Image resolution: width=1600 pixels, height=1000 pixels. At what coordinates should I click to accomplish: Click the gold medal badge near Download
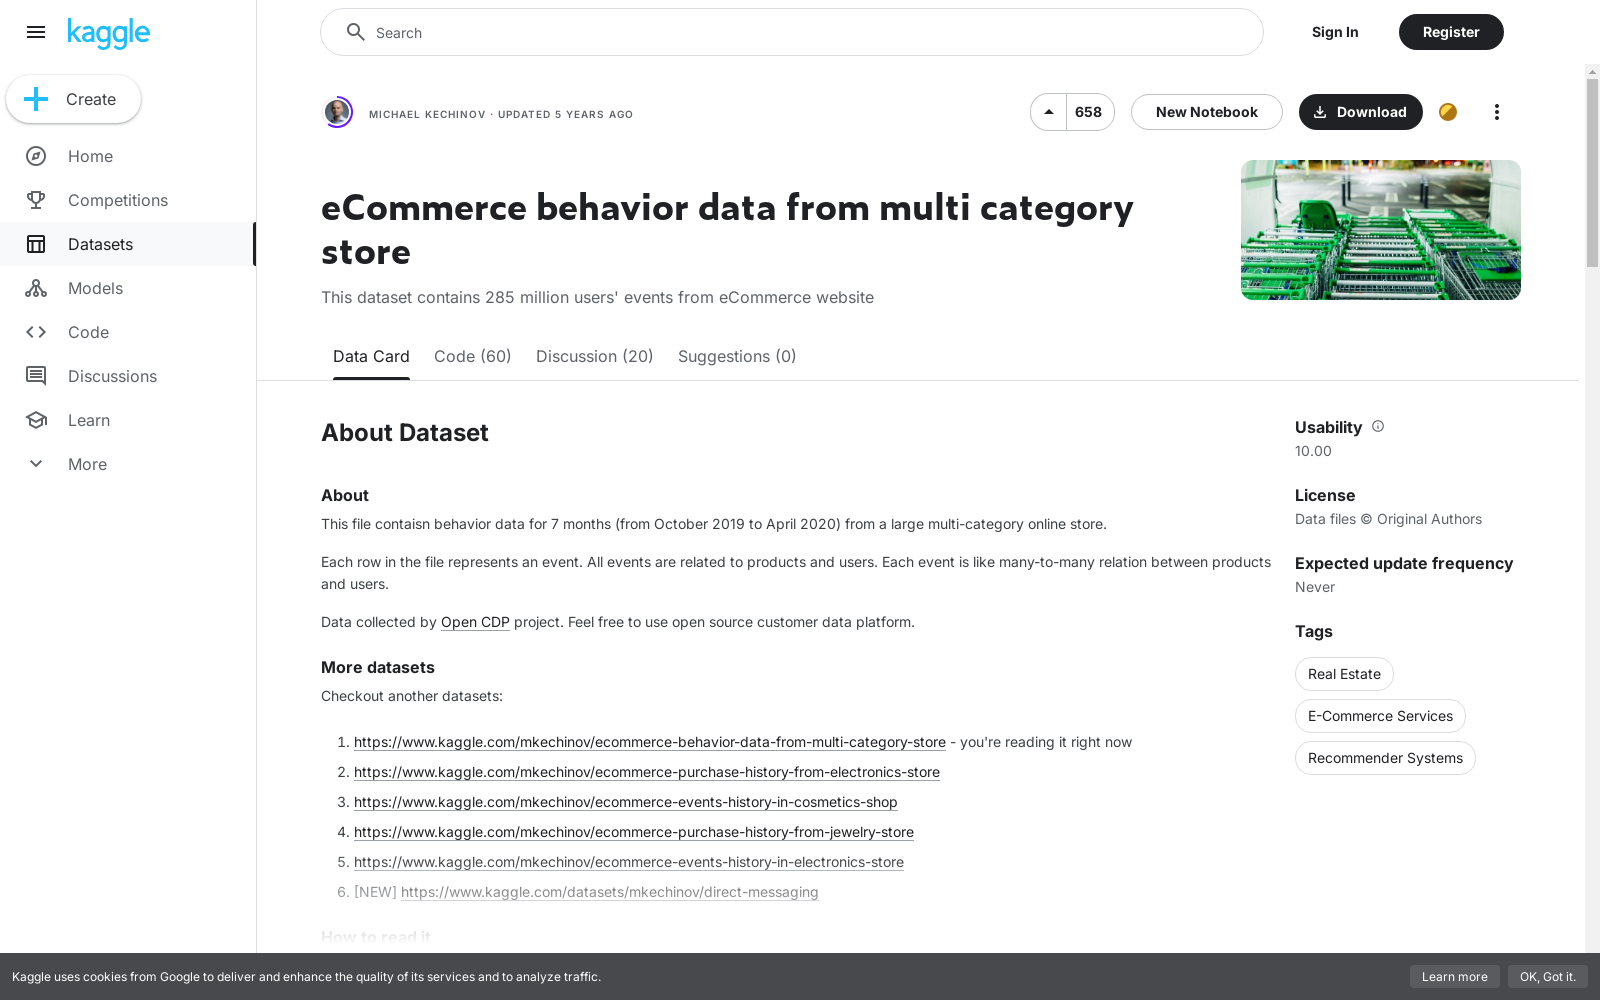coord(1447,112)
